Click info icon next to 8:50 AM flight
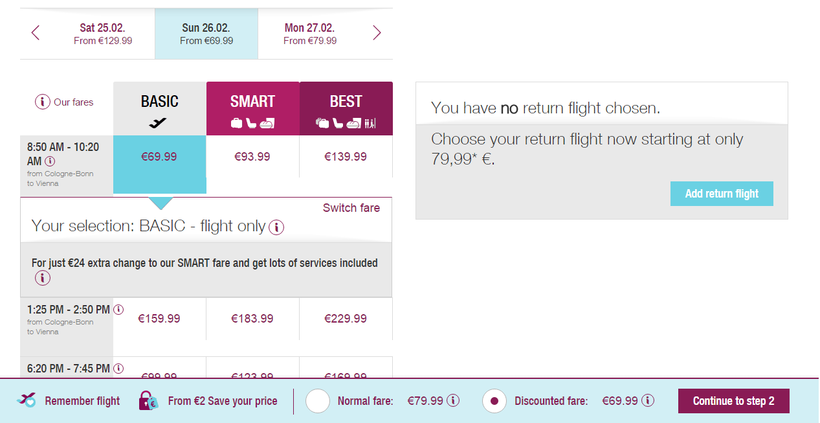The width and height of the screenshot is (820, 423). coord(50,161)
